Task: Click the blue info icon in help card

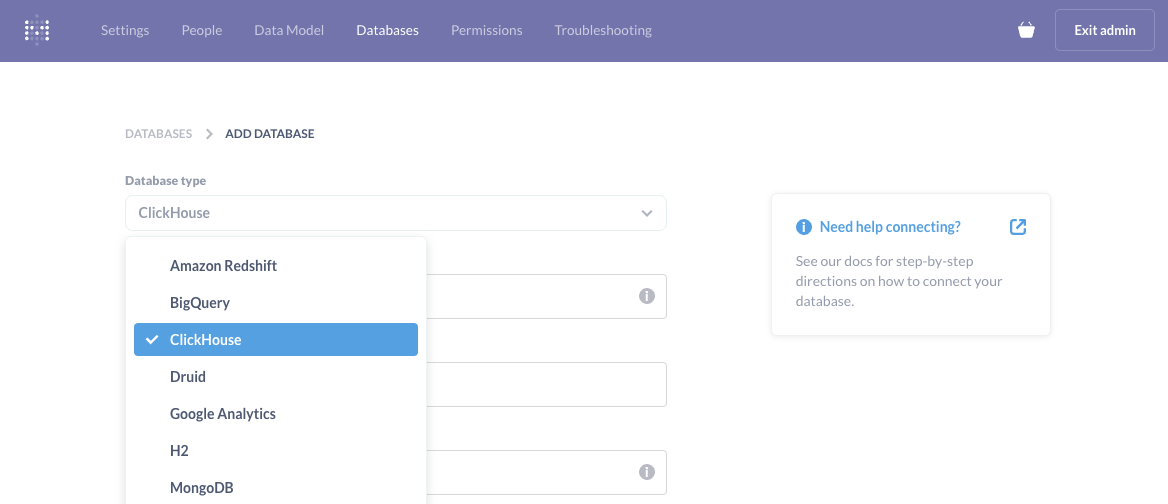Action: (803, 227)
